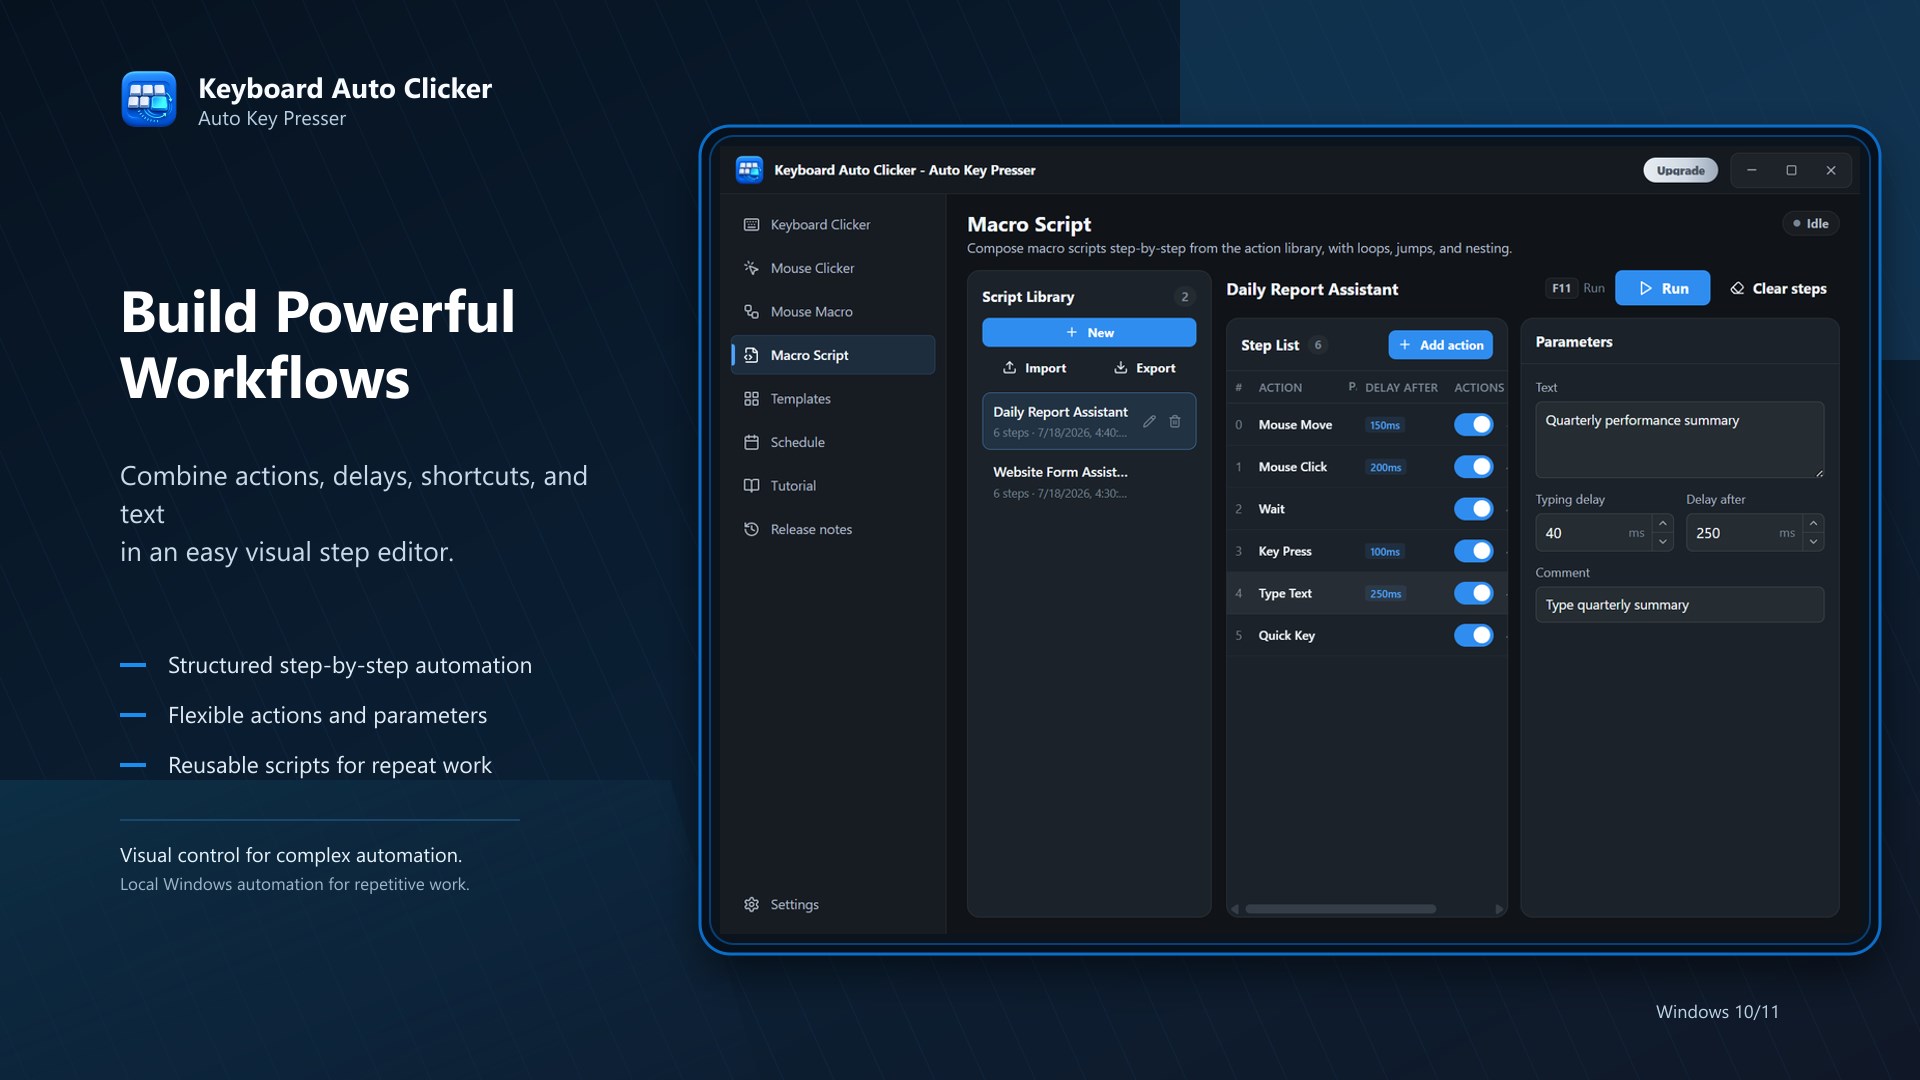1920x1080 pixels.
Task: Click the Mouse Clicker sidebar icon
Action: [x=751, y=268]
